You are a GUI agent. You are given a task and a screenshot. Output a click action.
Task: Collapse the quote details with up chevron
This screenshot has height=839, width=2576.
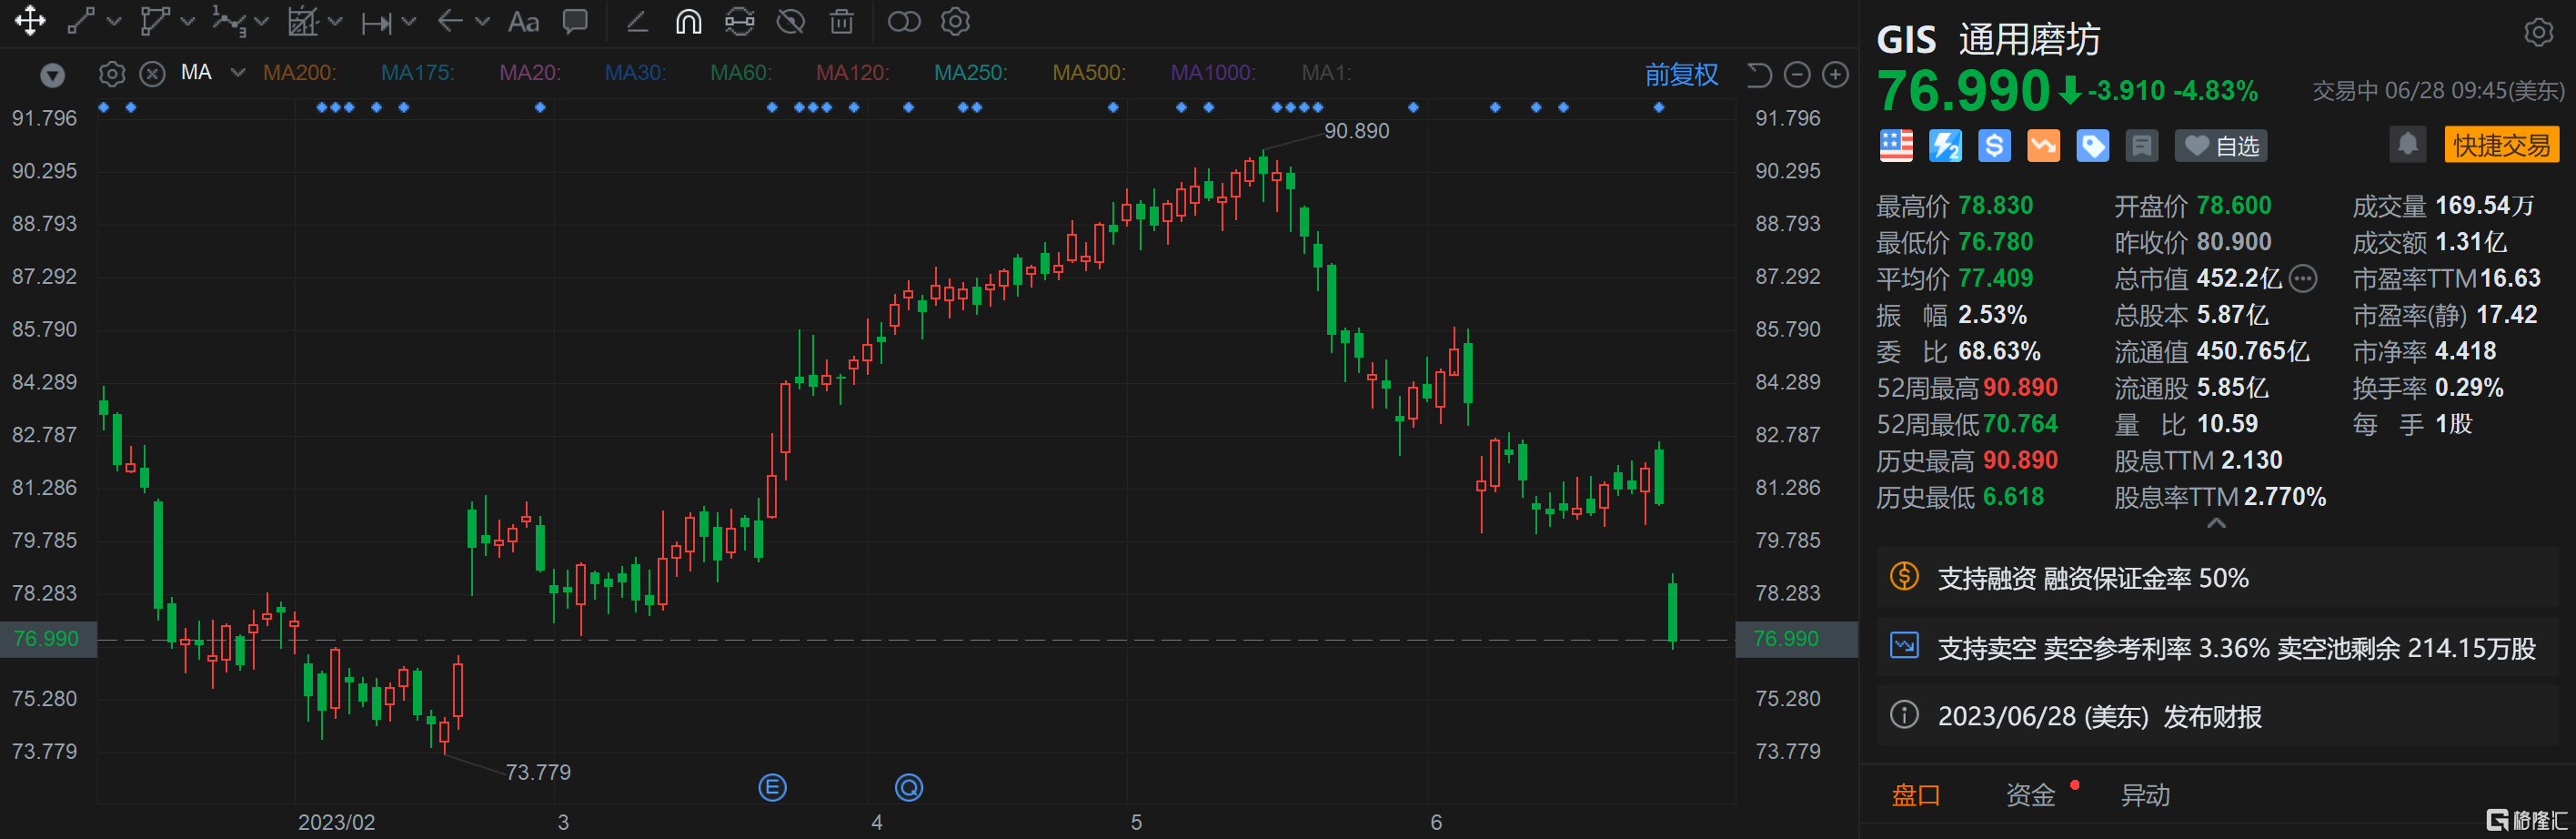(x=2216, y=523)
